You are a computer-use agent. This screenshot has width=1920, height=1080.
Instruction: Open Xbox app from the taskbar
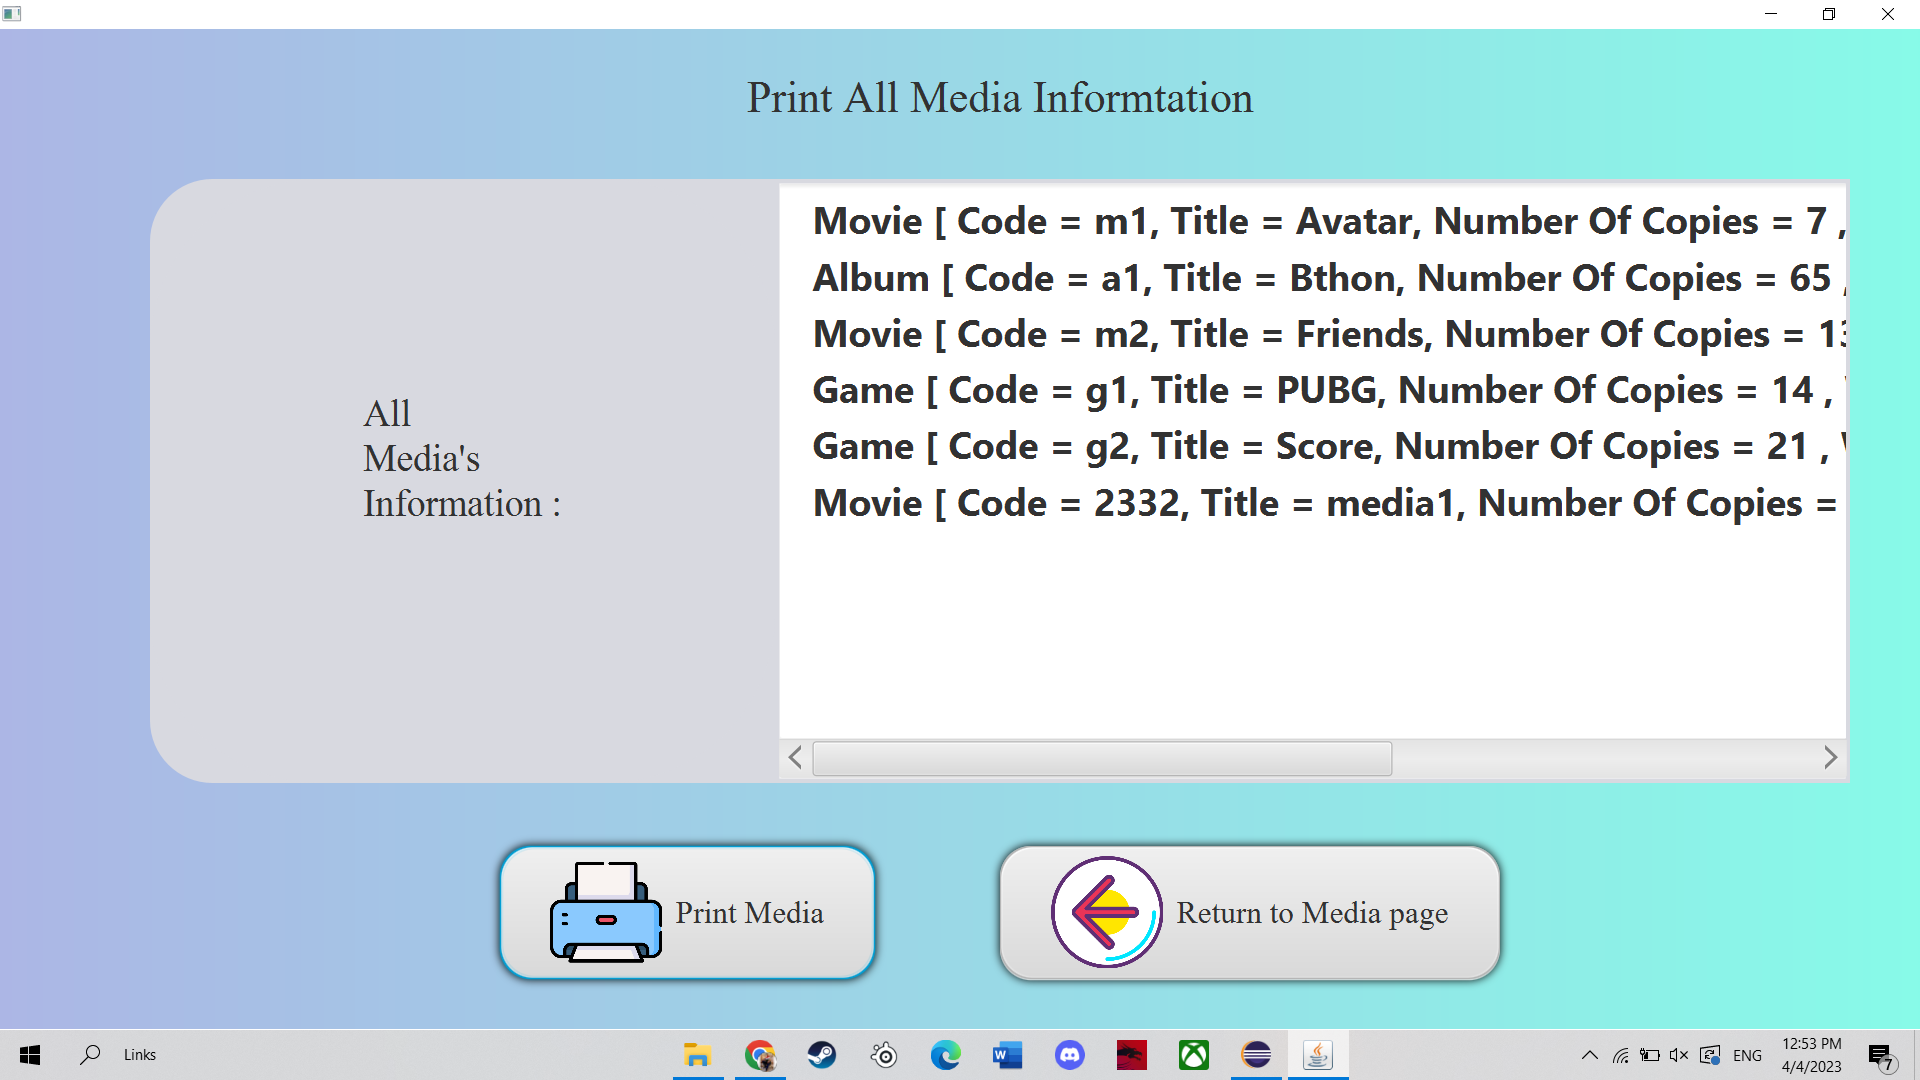(x=1193, y=1055)
